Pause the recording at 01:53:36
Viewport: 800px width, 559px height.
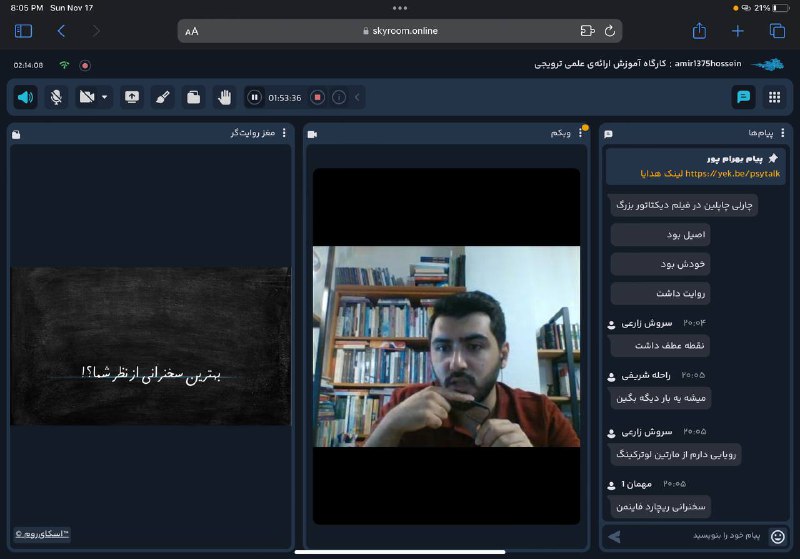click(x=254, y=97)
